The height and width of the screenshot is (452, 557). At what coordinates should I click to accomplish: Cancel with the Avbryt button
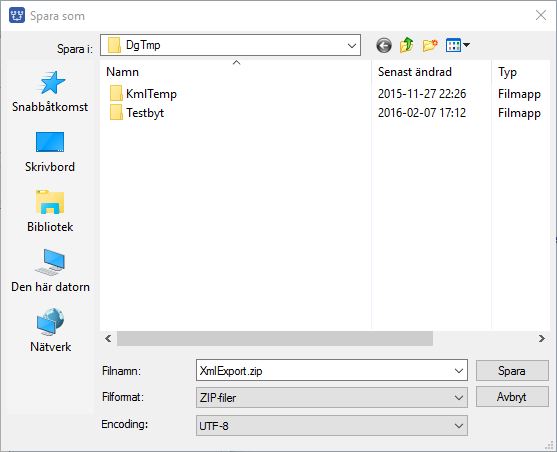pyautogui.click(x=512, y=397)
